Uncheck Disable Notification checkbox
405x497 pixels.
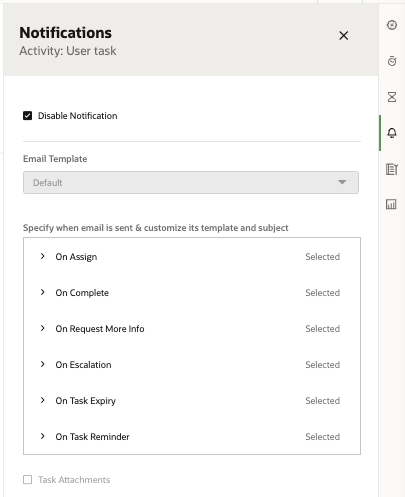point(27,116)
